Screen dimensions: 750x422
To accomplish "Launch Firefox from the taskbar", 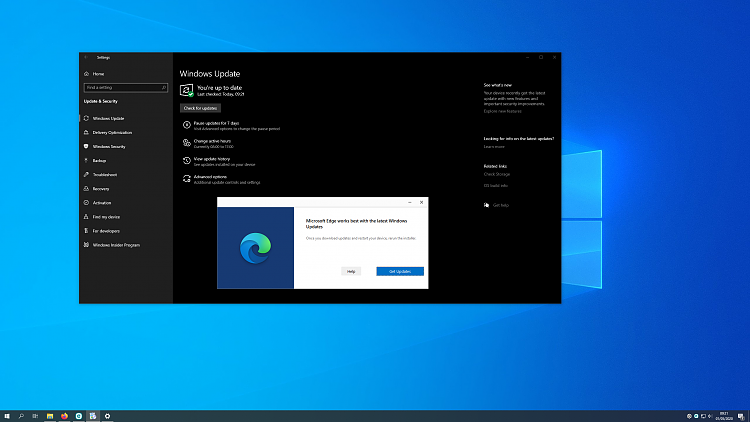I will point(64,416).
